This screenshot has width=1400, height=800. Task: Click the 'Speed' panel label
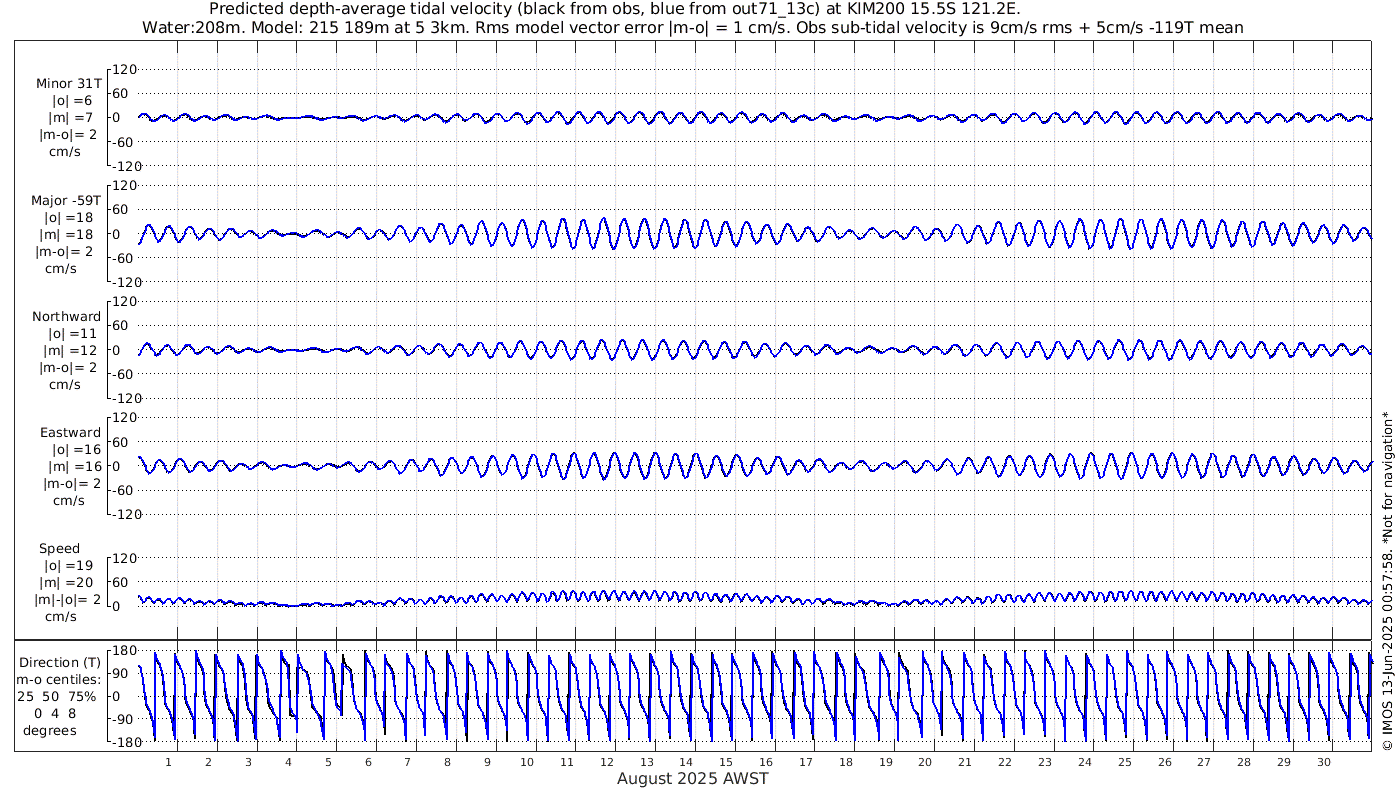[x=59, y=548]
